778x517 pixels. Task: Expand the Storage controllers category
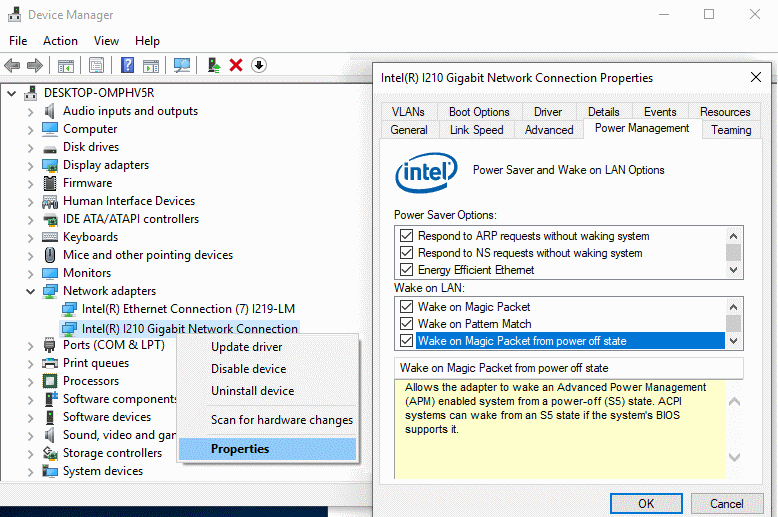30,454
